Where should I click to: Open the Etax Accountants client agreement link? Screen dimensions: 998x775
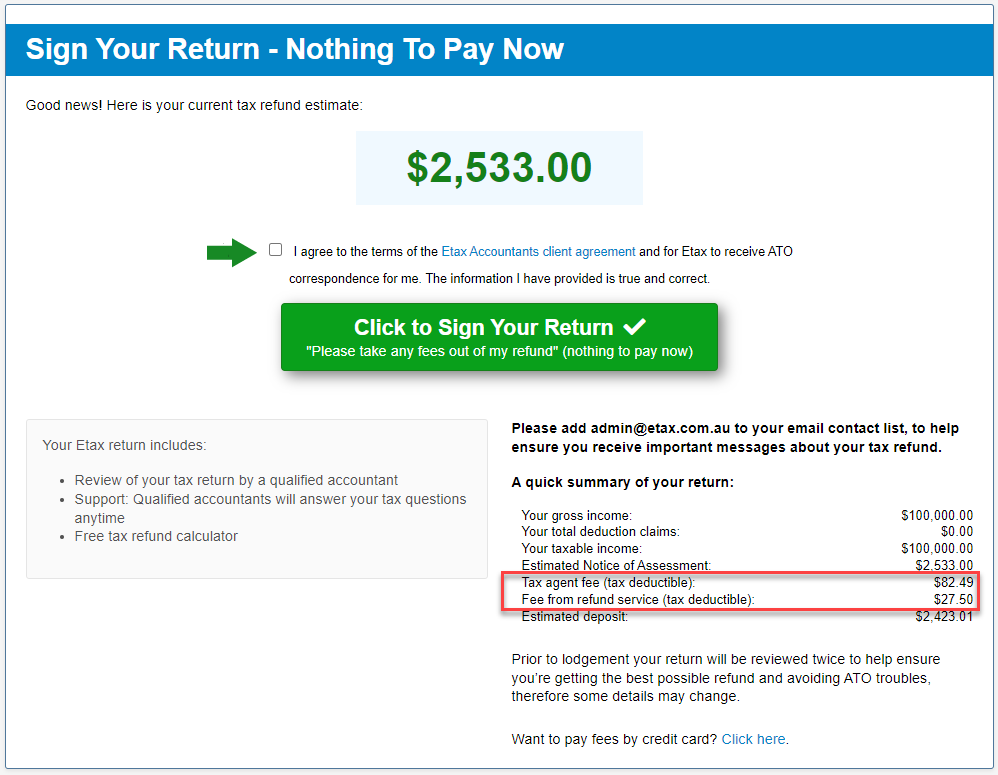tap(538, 251)
